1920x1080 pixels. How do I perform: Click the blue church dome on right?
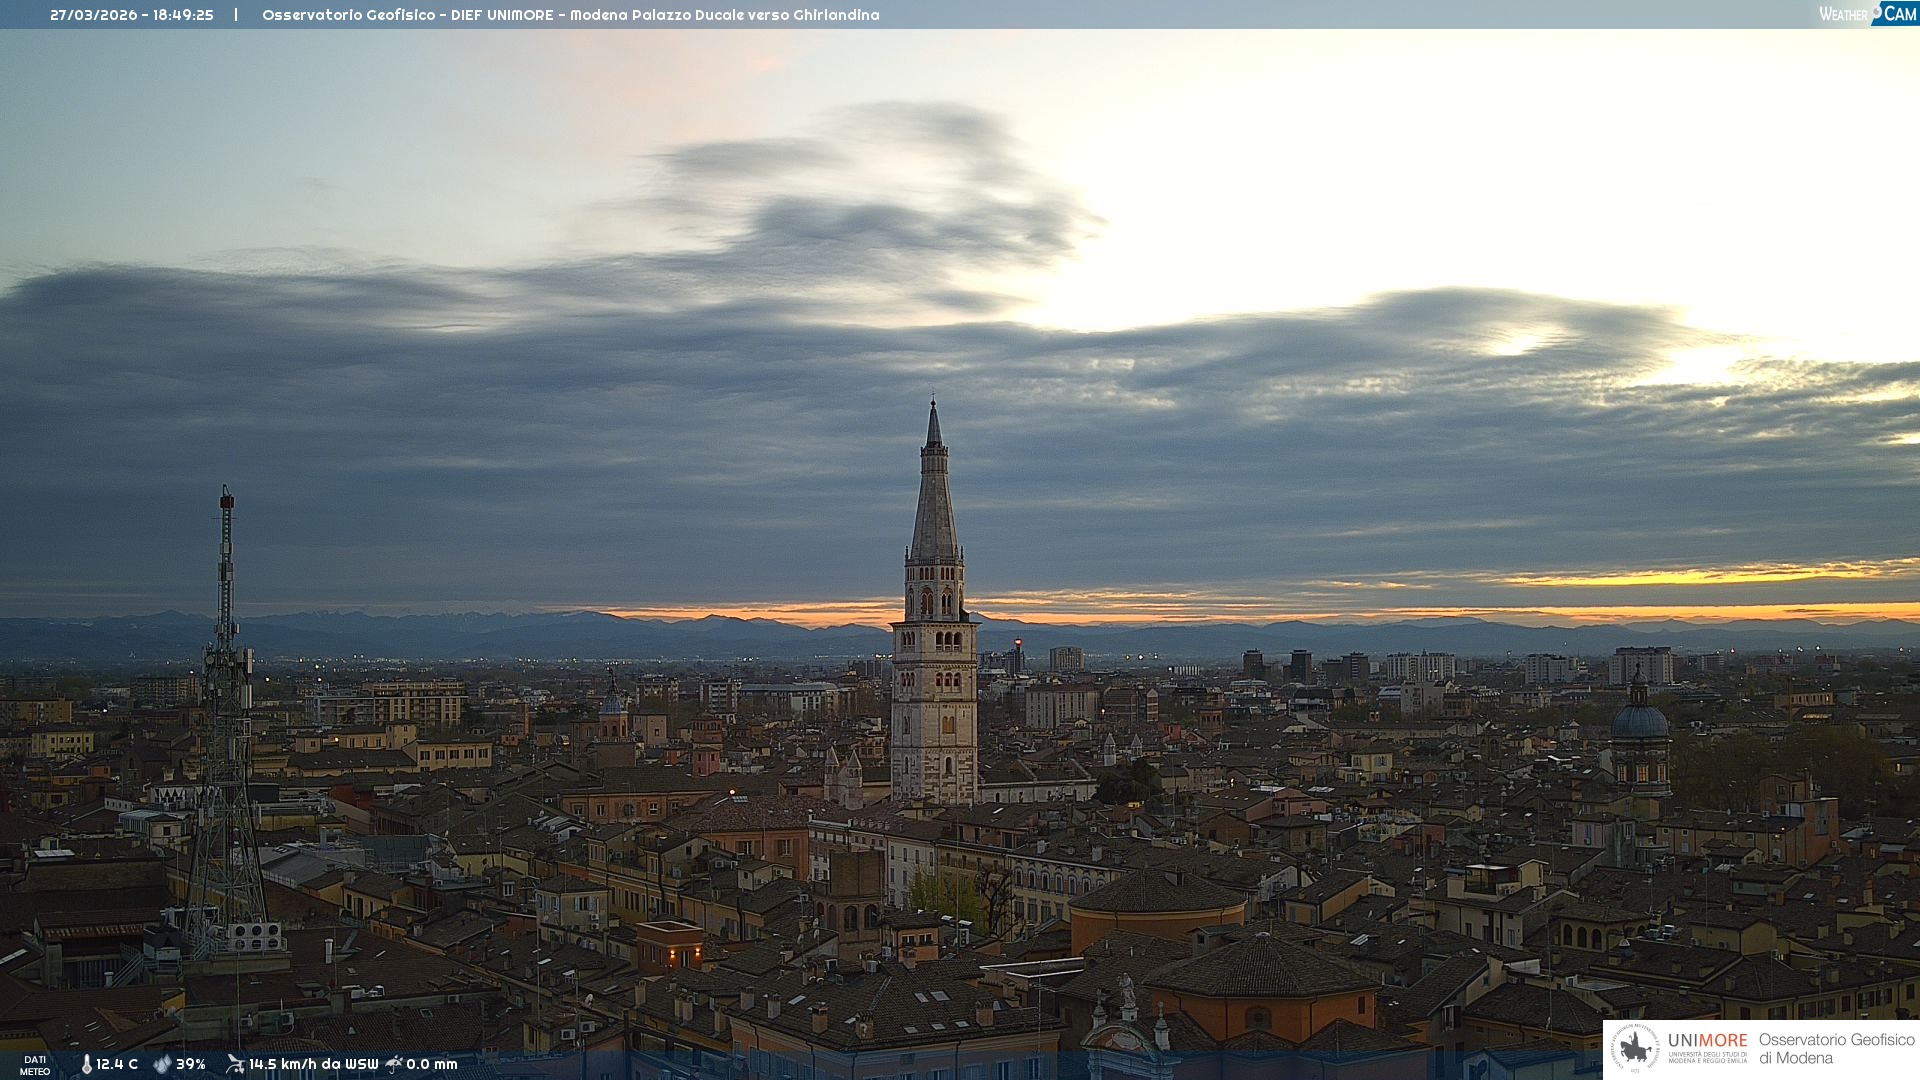point(1640,720)
